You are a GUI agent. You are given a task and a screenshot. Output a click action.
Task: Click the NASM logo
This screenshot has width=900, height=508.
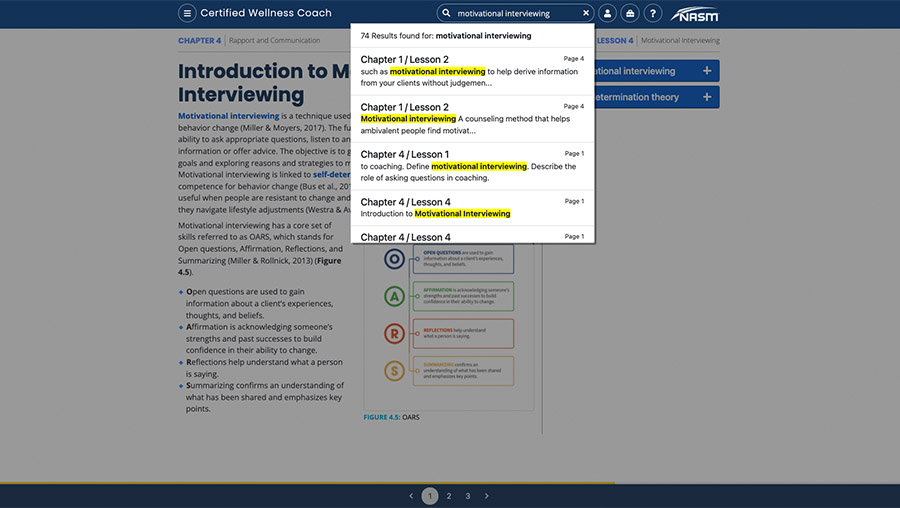[x=695, y=14]
